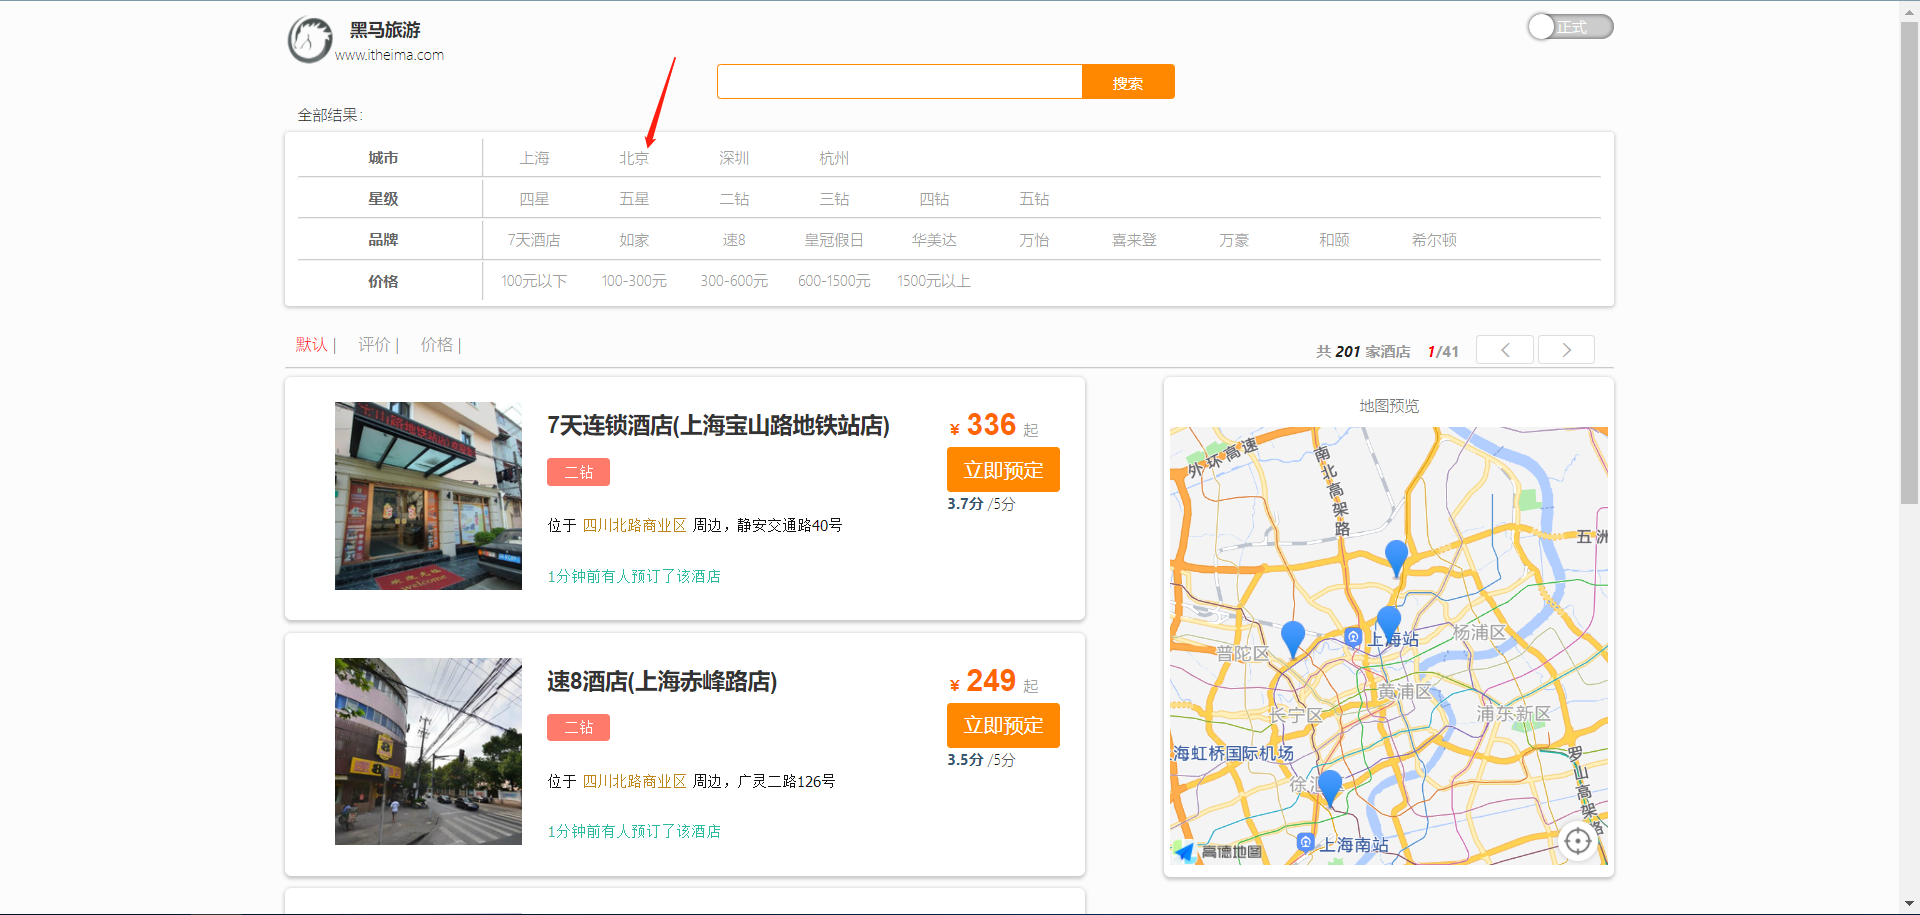Focus the hotel search input field
Viewport: 1920px width, 915px height.
[x=899, y=82]
